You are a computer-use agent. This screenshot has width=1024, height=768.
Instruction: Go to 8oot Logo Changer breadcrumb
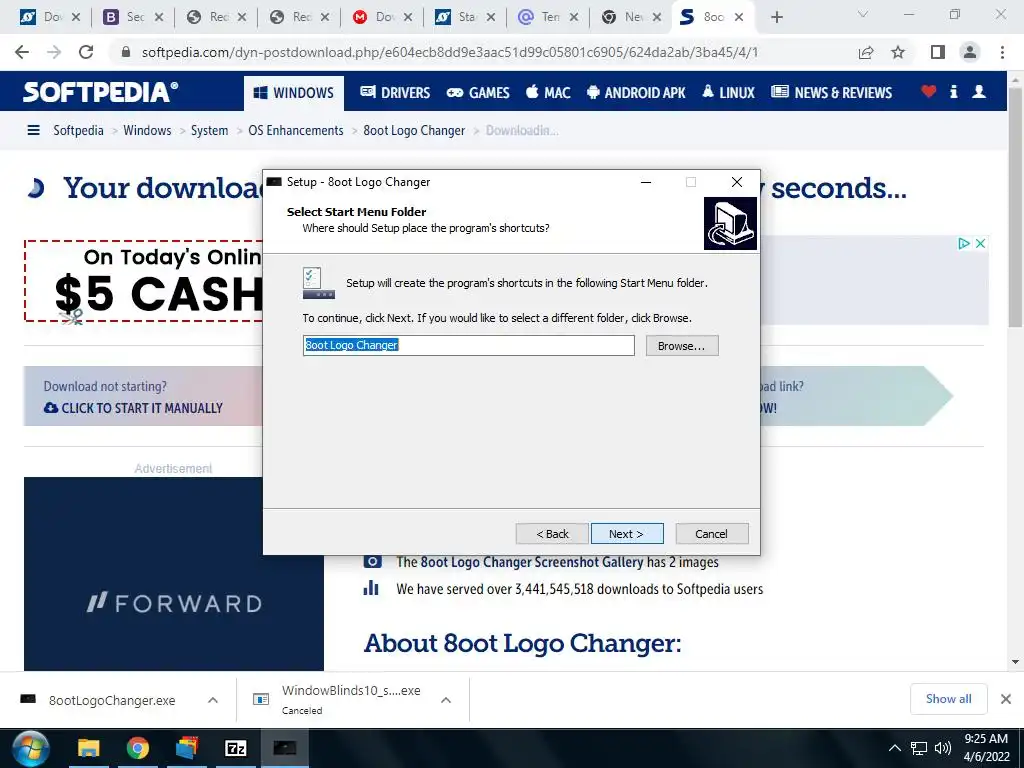tap(414, 131)
